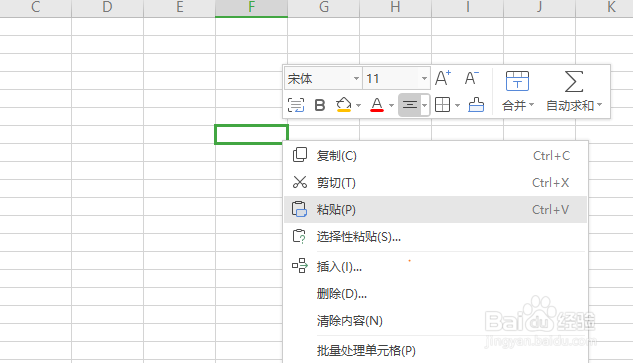Select column F header
633x363 pixels.
click(252, 8)
